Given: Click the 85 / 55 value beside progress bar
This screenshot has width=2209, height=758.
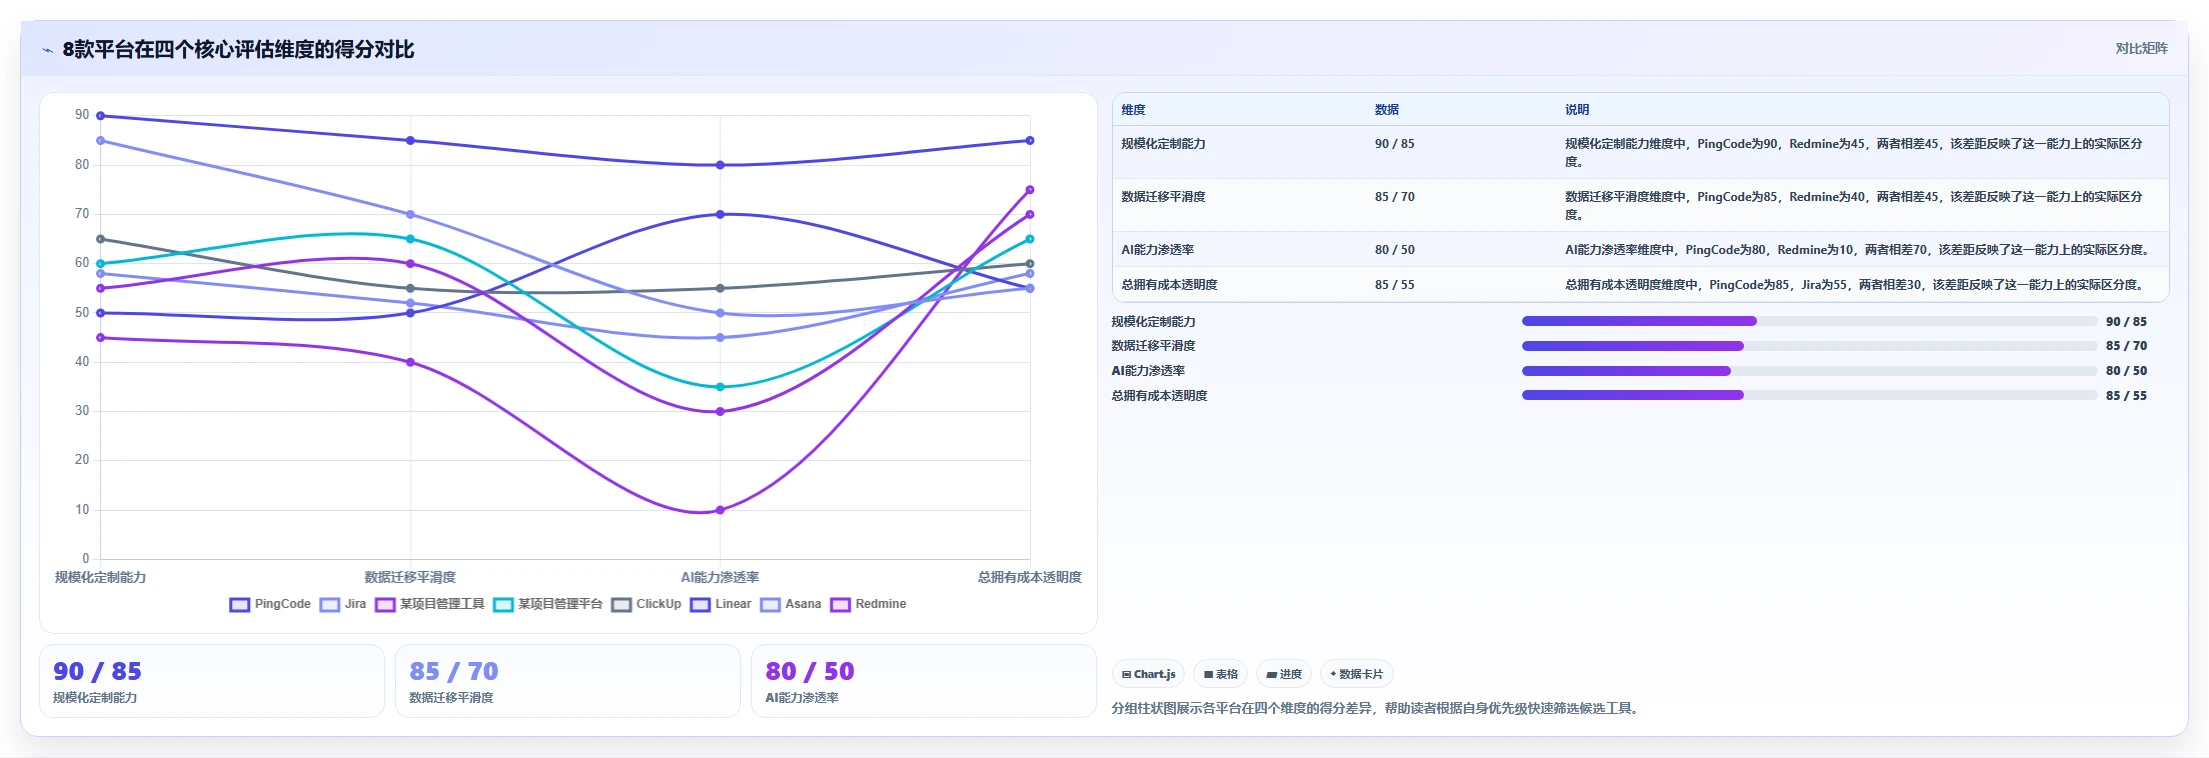Looking at the screenshot, I should tap(2126, 396).
